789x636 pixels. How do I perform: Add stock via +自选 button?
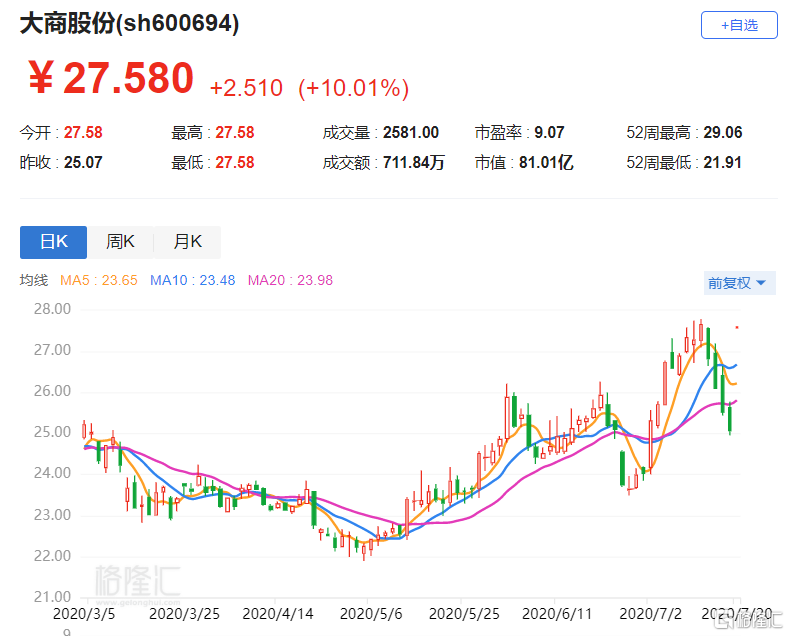pyautogui.click(x=739, y=25)
